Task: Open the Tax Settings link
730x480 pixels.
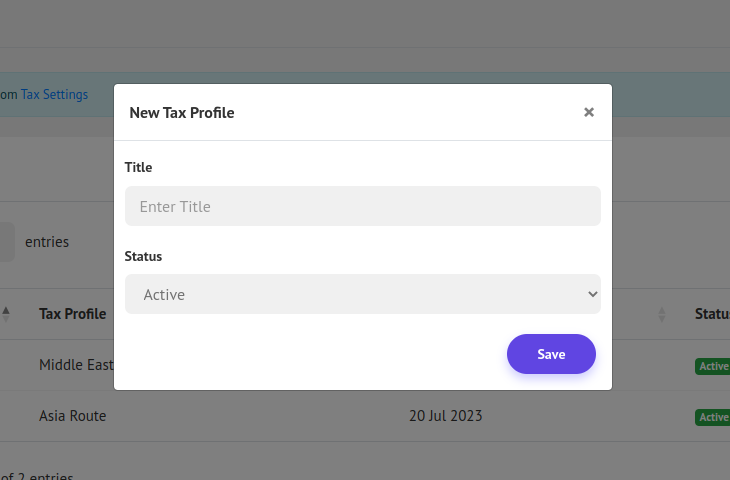Action: (55, 95)
